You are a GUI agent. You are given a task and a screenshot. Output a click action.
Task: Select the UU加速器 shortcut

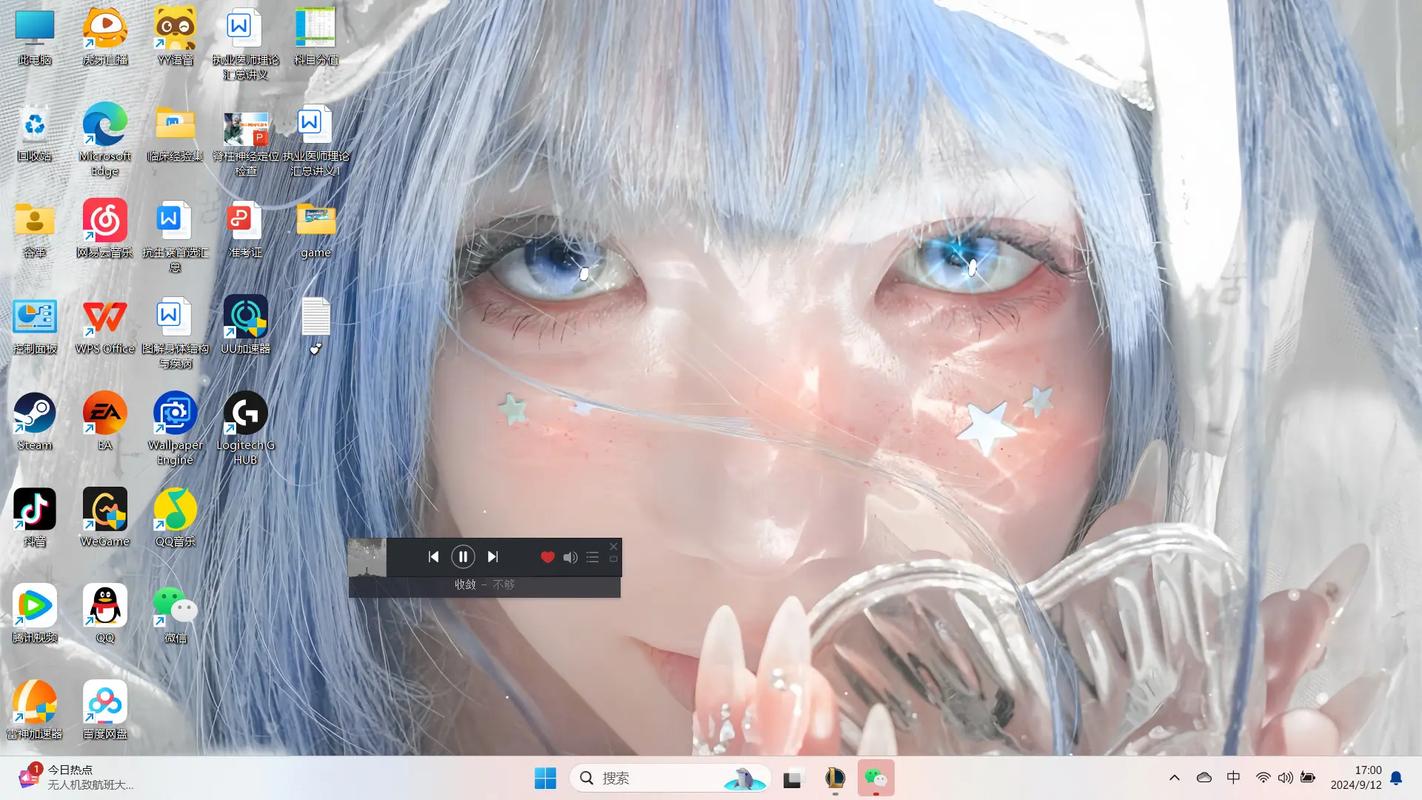245,325
